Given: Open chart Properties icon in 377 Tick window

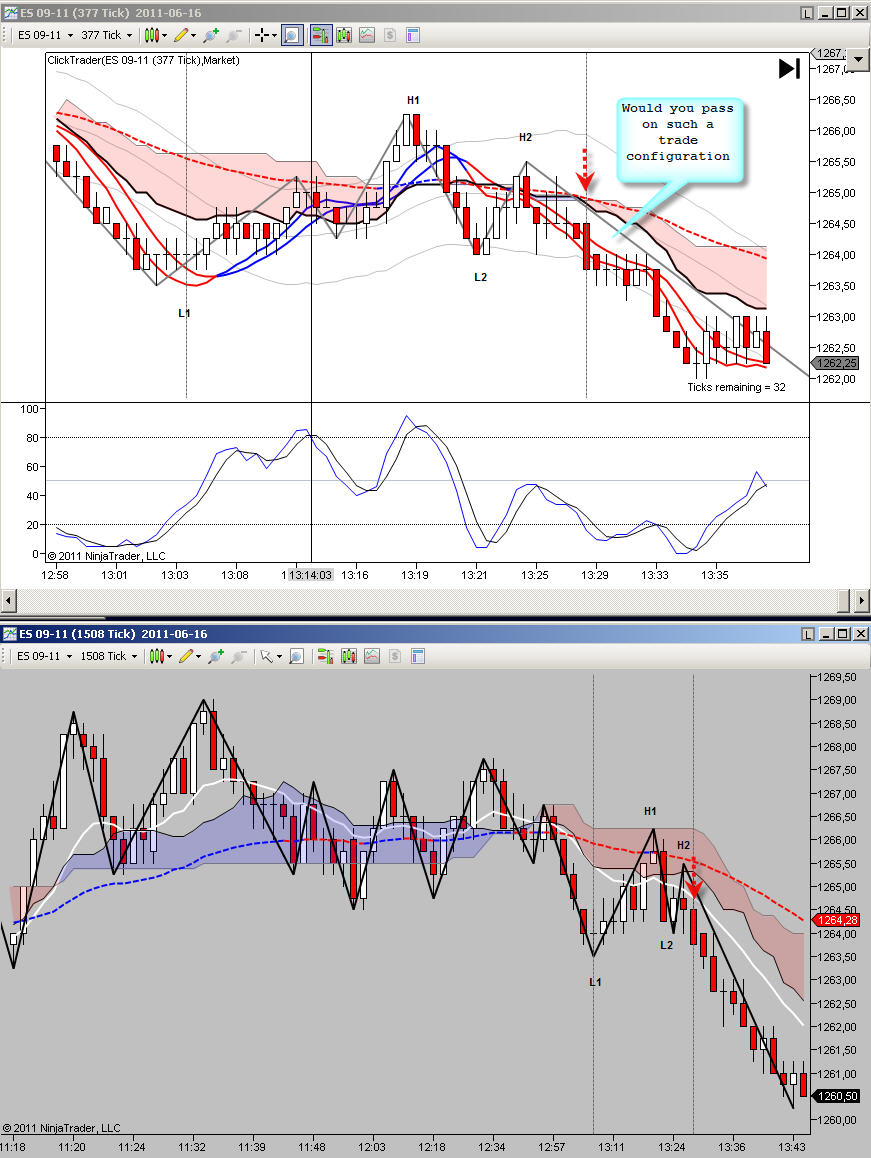Looking at the screenshot, I should click(x=413, y=35).
